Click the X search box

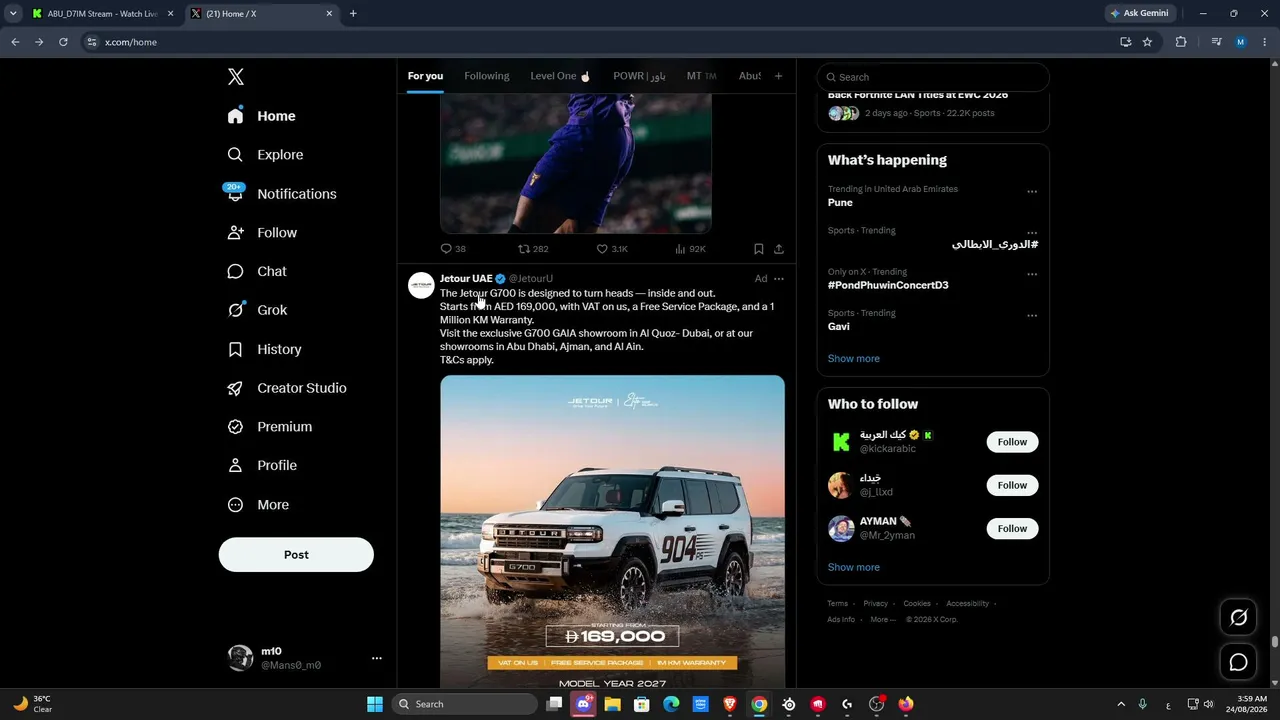point(933,77)
